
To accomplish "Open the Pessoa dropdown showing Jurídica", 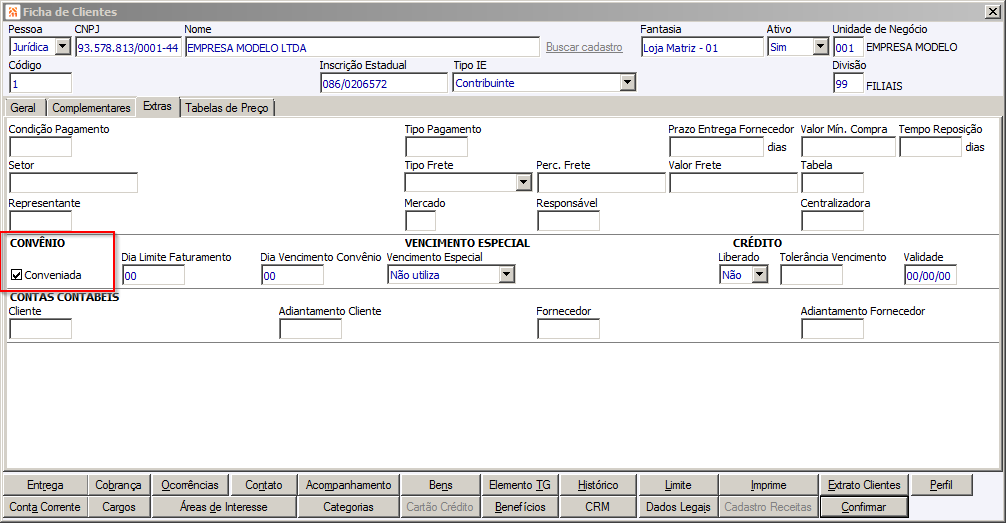I will (x=62, y=47).
